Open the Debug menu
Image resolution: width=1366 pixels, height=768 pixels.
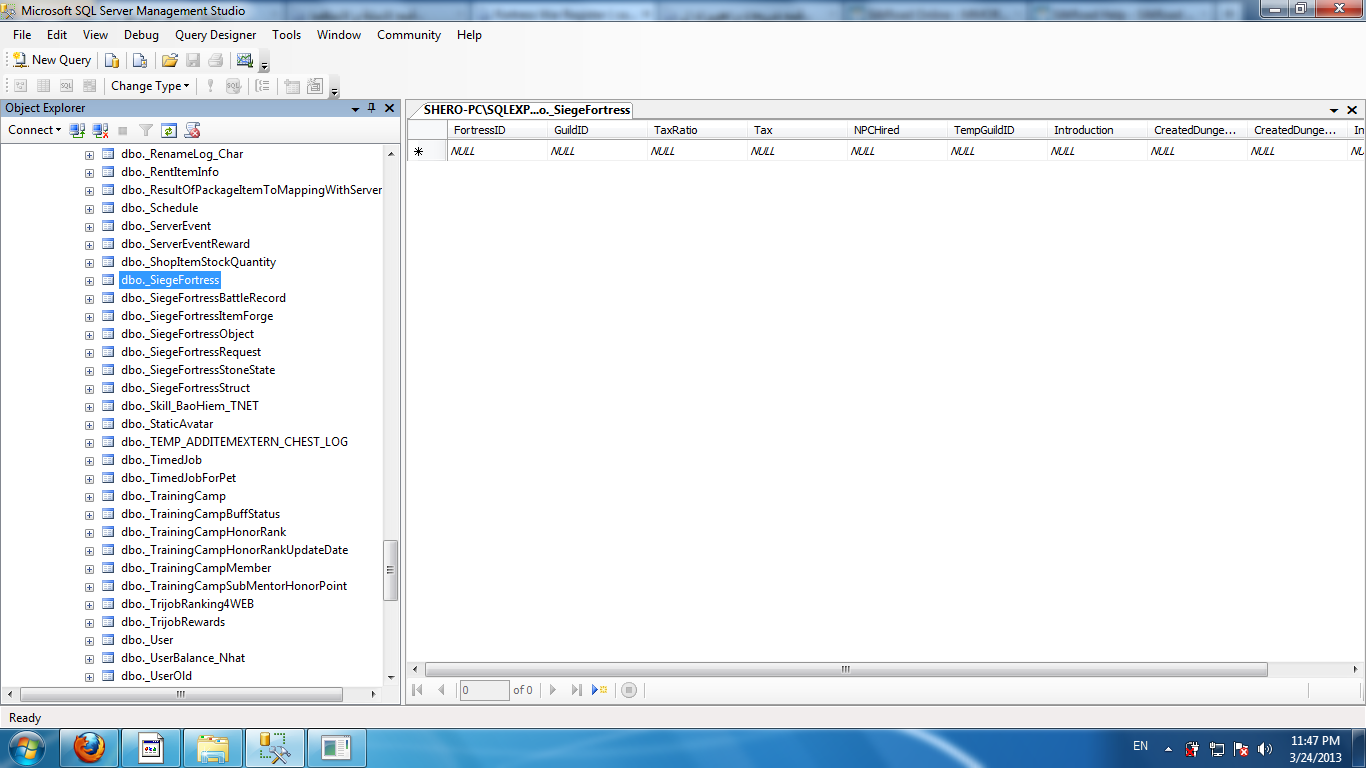pos(141,35)
